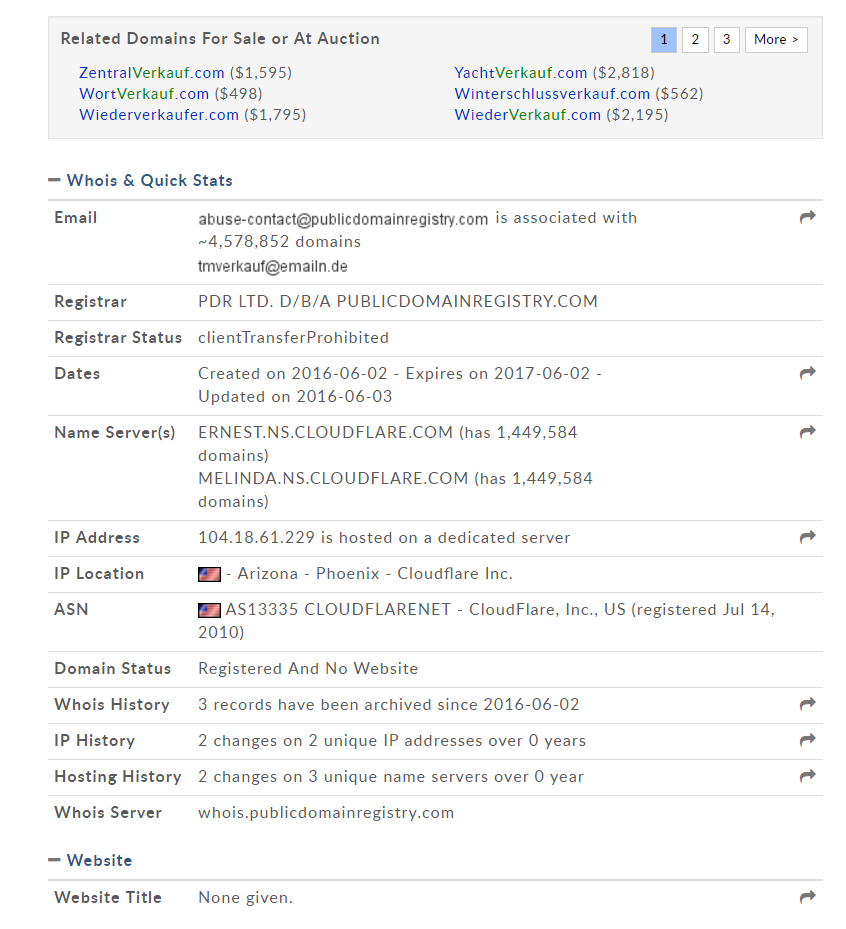The height and width of the screenshot is (929, 846).
Task: Open the Winterschlussverkauf.com link
Action: (x=552, y=94)
